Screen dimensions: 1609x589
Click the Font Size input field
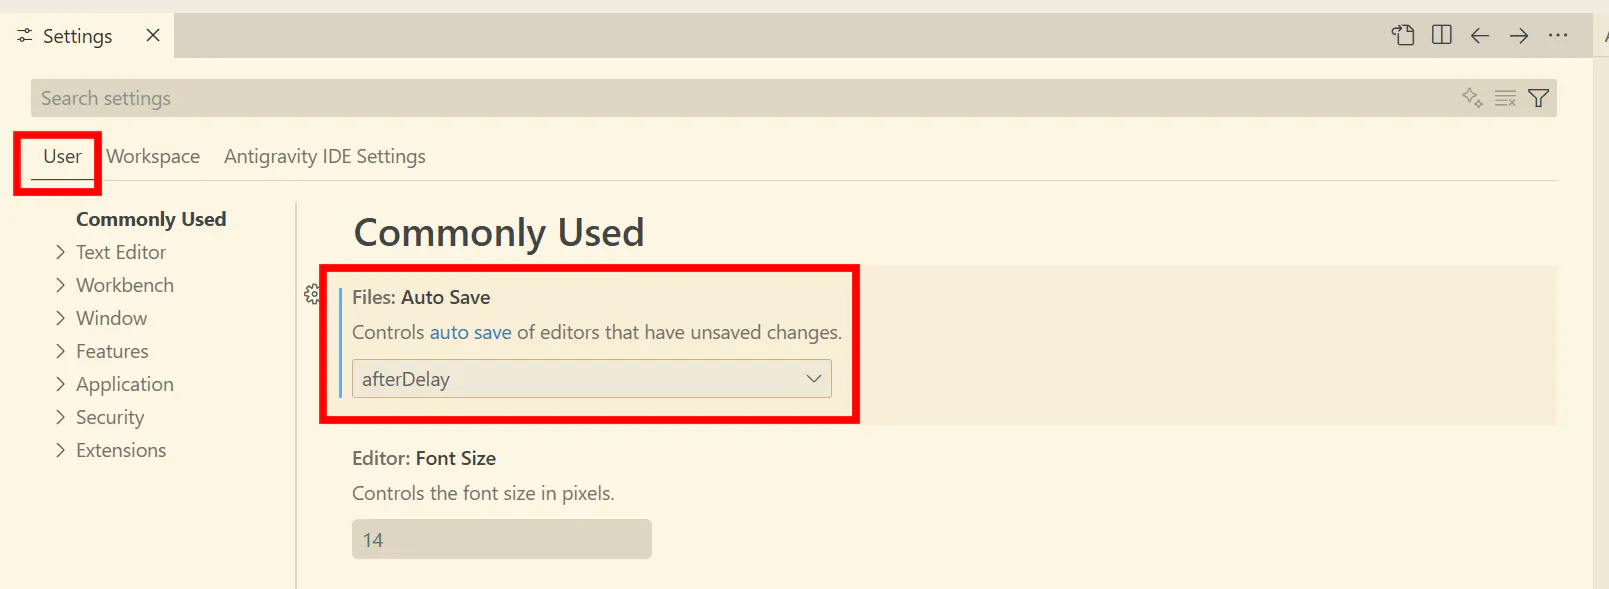pyautogui.click(x=502, y=539)
